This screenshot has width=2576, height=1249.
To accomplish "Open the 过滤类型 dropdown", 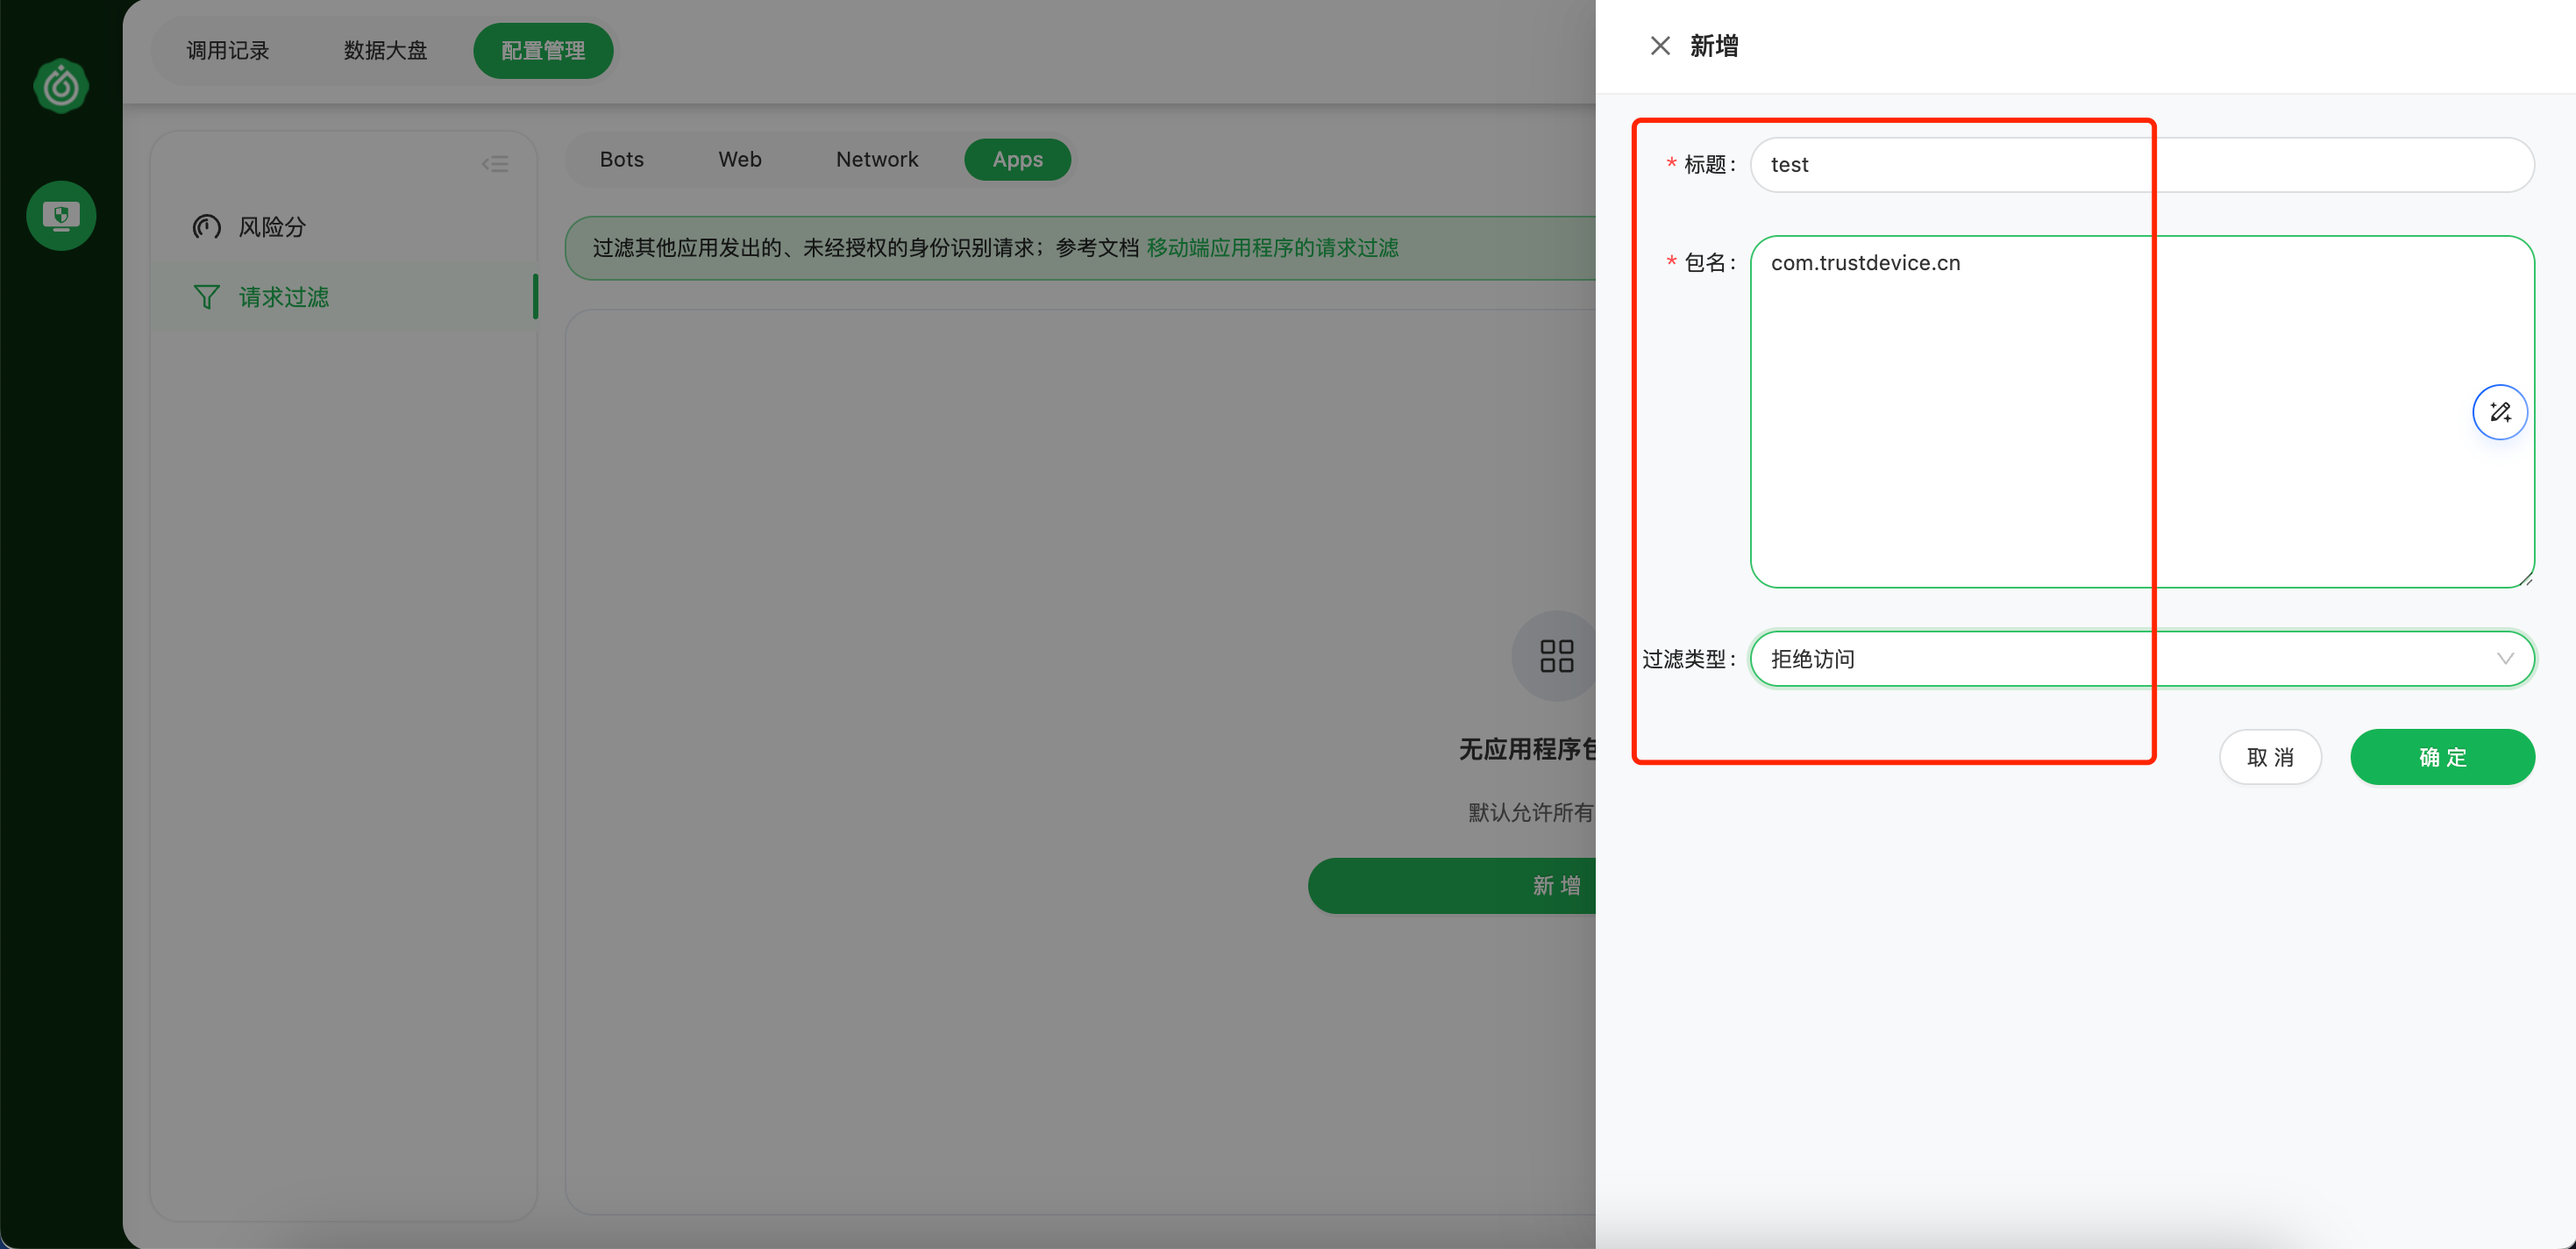I will click(2142, 659).
